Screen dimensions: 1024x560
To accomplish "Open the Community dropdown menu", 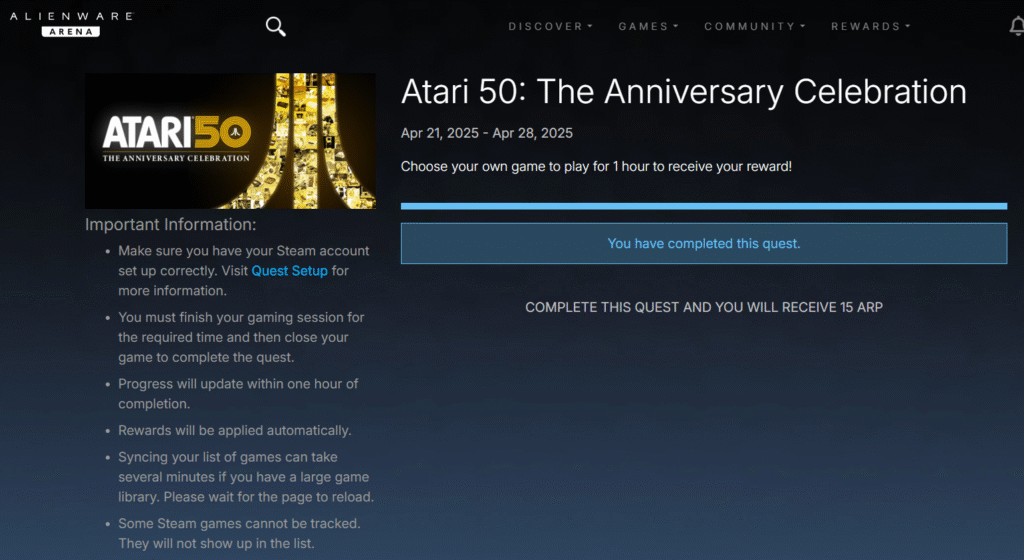I will coord(754,27).
